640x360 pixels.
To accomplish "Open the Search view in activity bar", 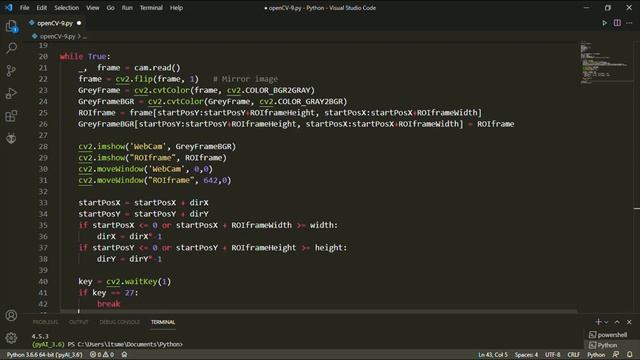I will click(11, 48).
